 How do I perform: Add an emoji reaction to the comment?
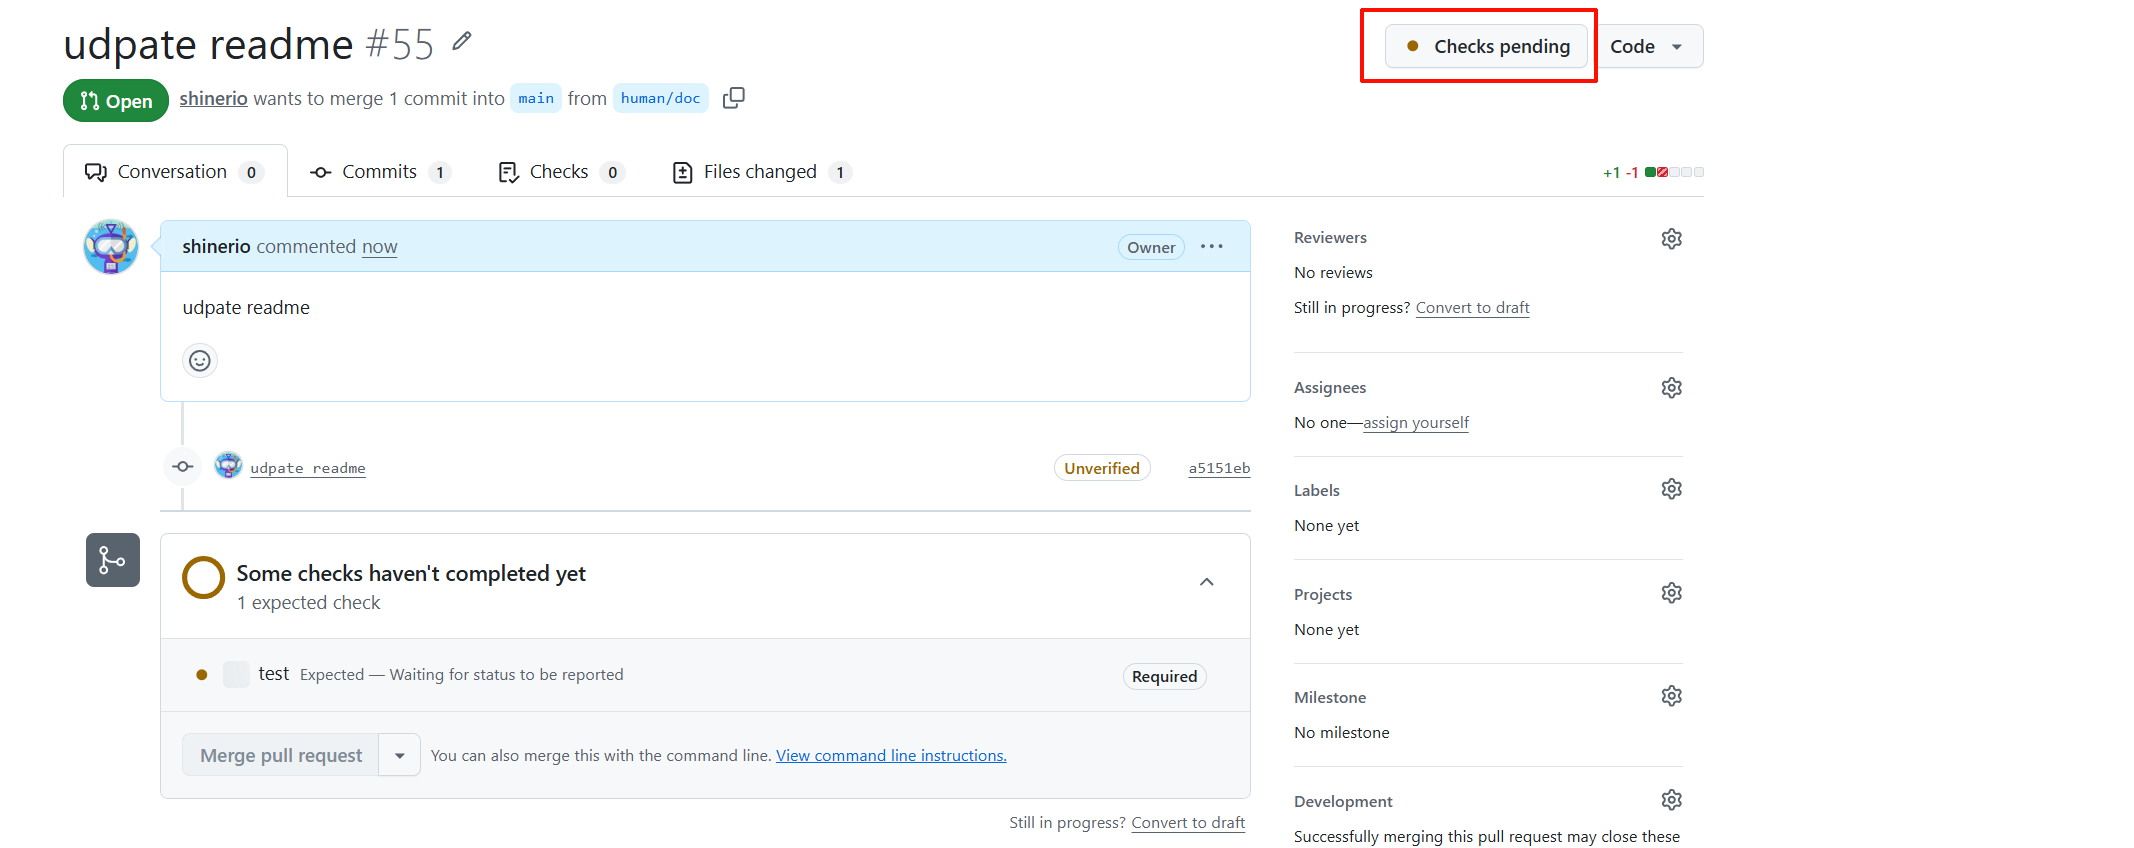coord(200,360)
